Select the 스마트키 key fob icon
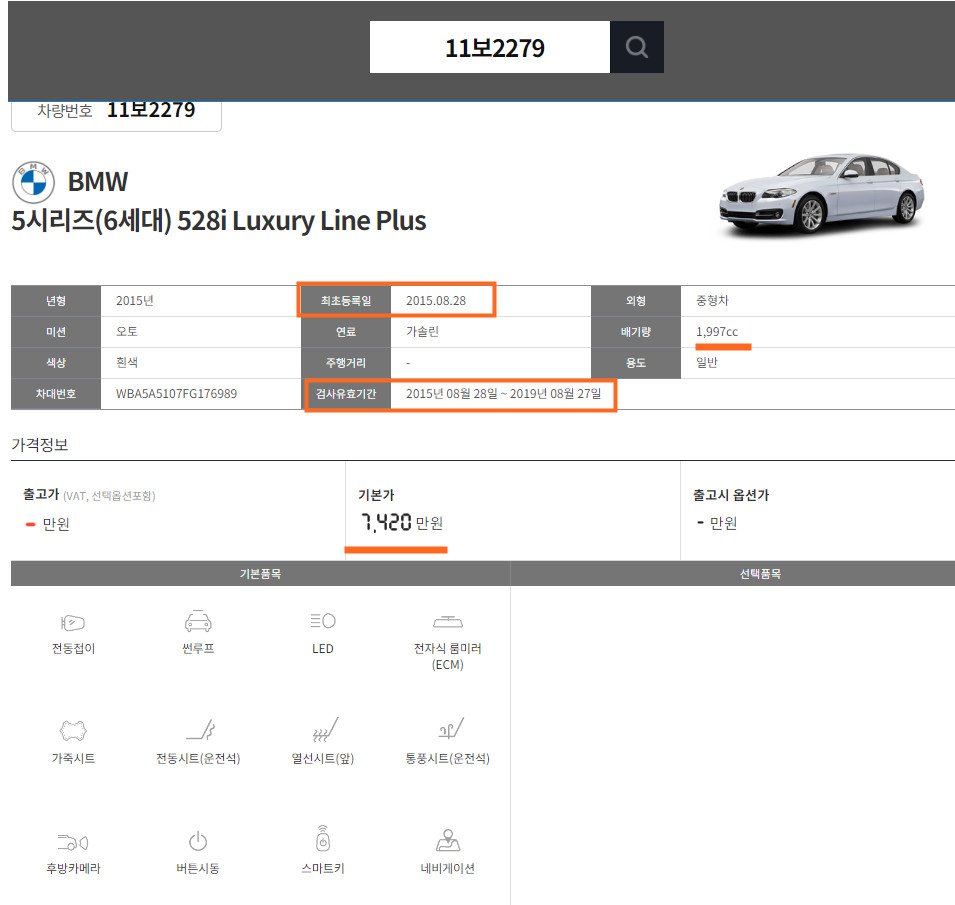Viewport: 955px width, 905px height. (323, 838)
